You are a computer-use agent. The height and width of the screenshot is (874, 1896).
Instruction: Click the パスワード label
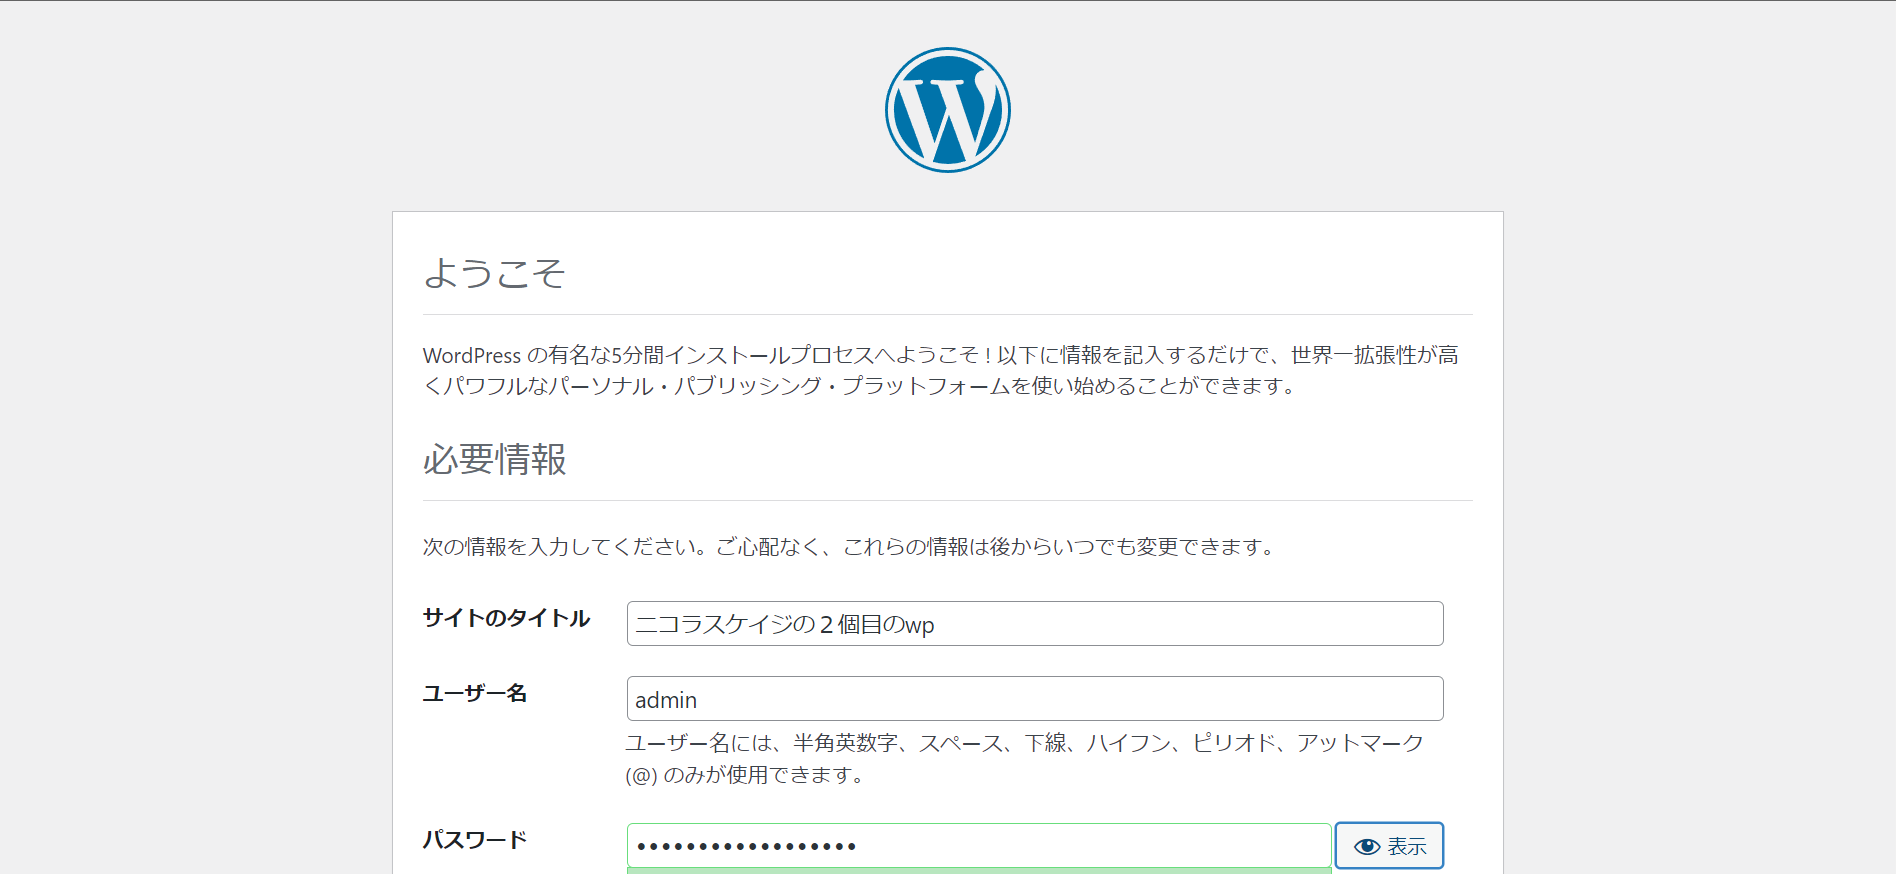[475, 840]
